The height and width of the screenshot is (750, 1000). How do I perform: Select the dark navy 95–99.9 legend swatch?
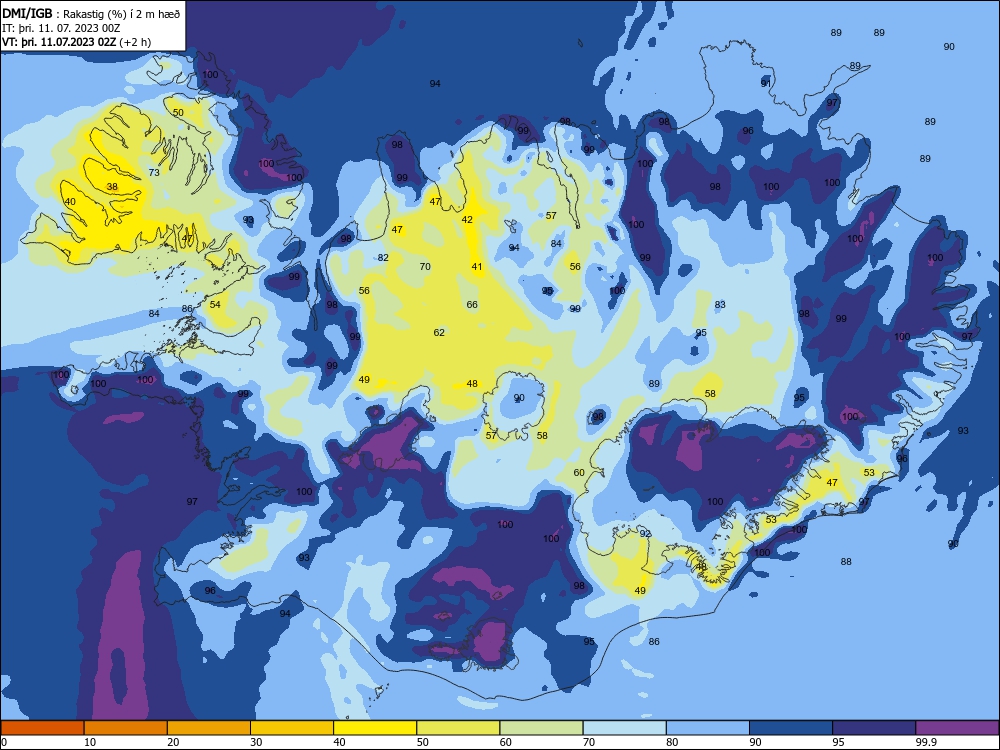click(874, 728)
